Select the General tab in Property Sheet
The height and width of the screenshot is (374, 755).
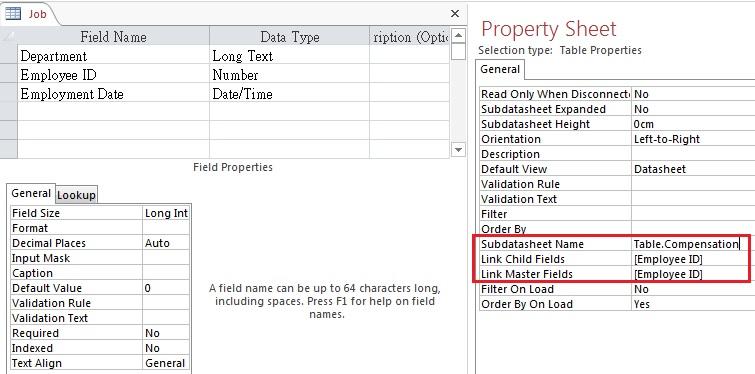[500, 69]
